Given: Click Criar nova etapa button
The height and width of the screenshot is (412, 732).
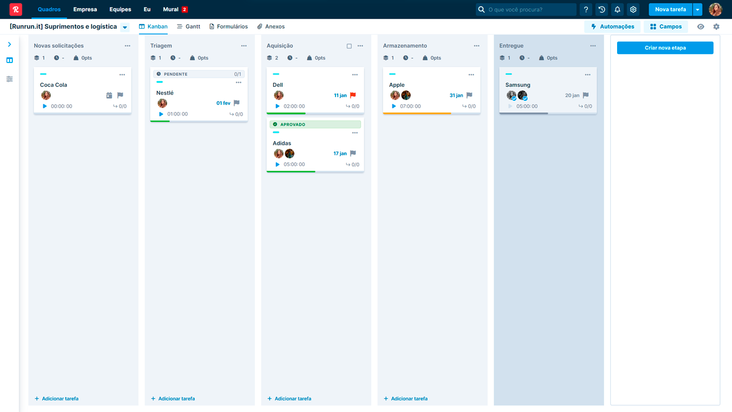Looking at the screenshot, I should click(x=665, y=48).
